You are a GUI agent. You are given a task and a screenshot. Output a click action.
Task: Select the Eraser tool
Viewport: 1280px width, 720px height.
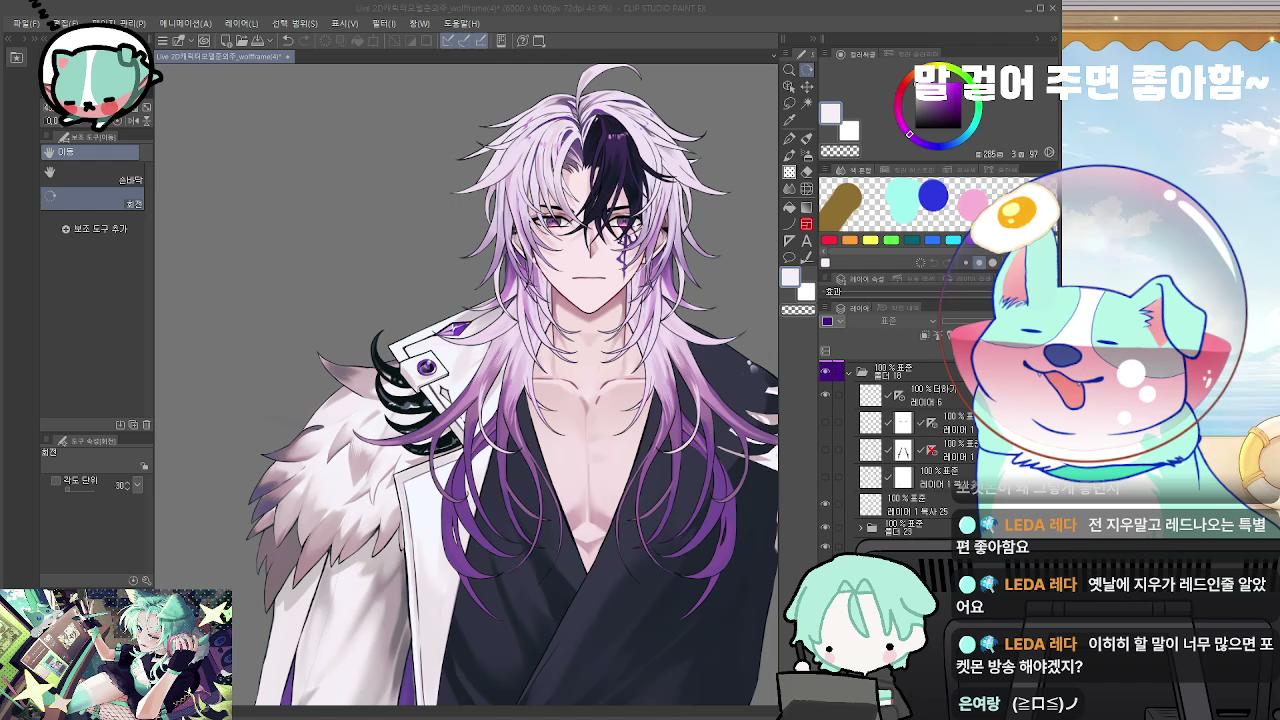coord(807,172)
